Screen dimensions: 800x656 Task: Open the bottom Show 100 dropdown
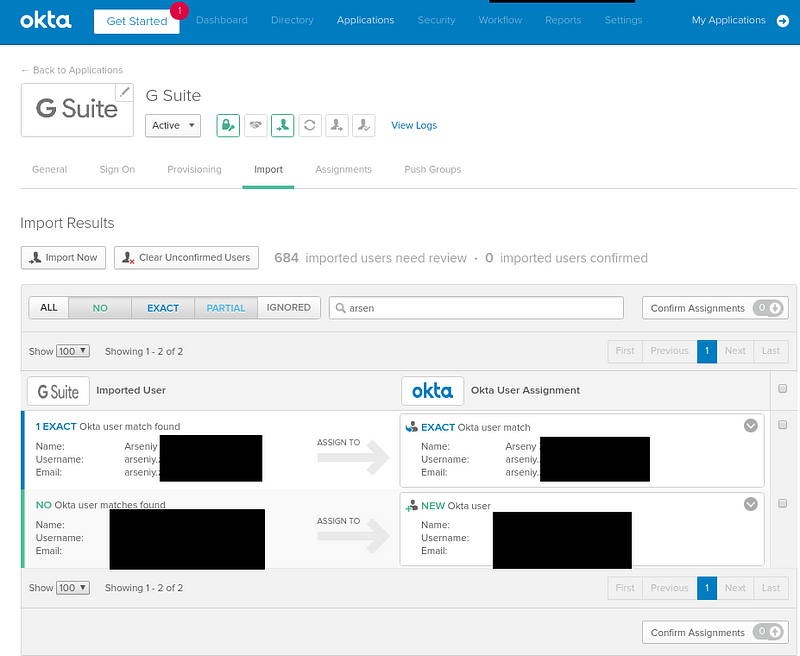73,588
